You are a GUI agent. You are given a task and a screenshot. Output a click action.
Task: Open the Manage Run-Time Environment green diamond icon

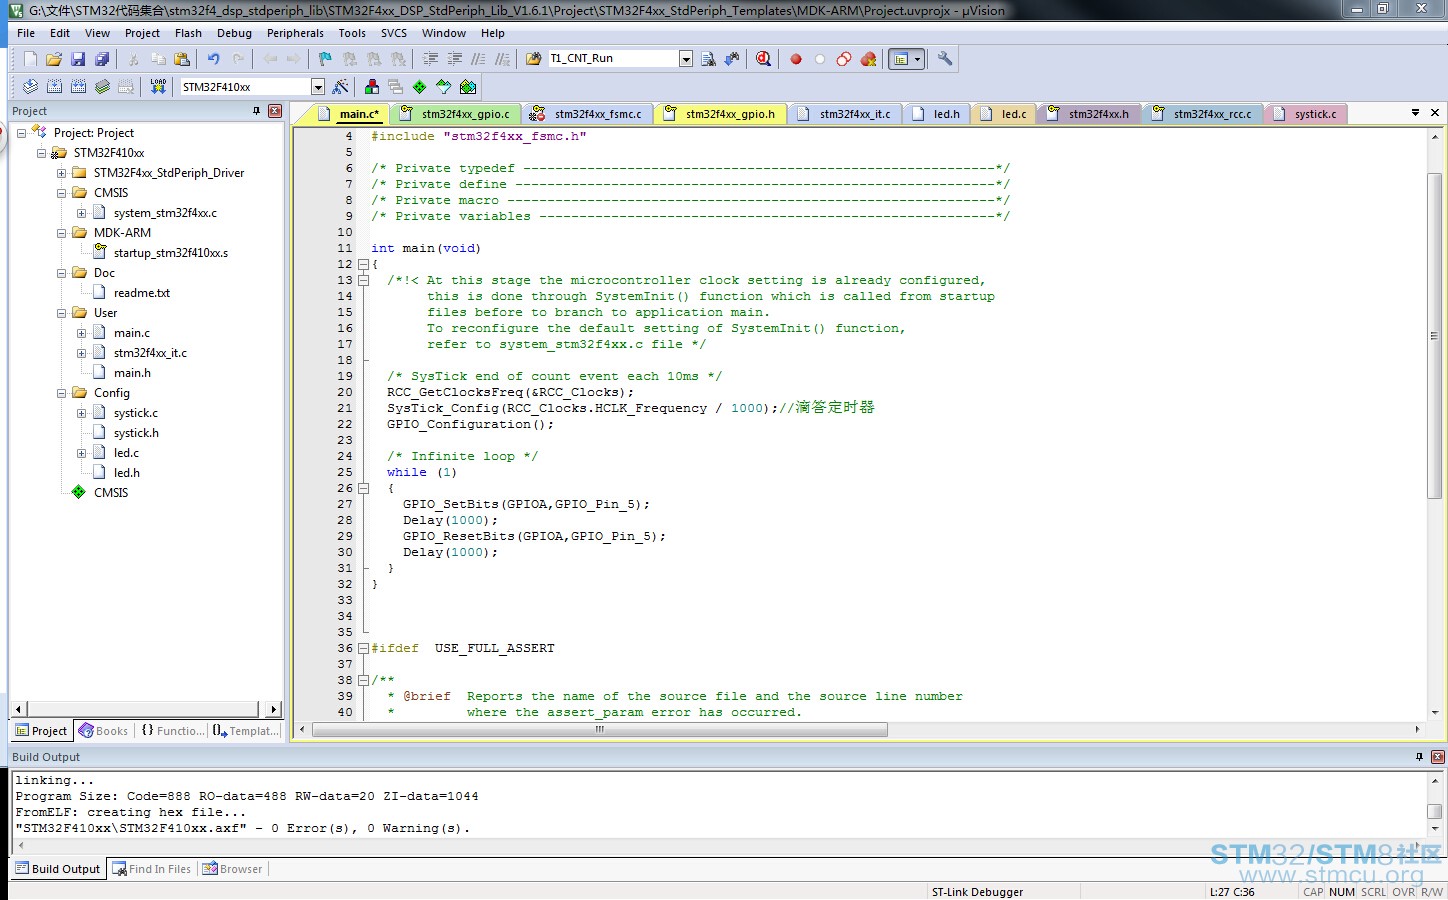419,87
